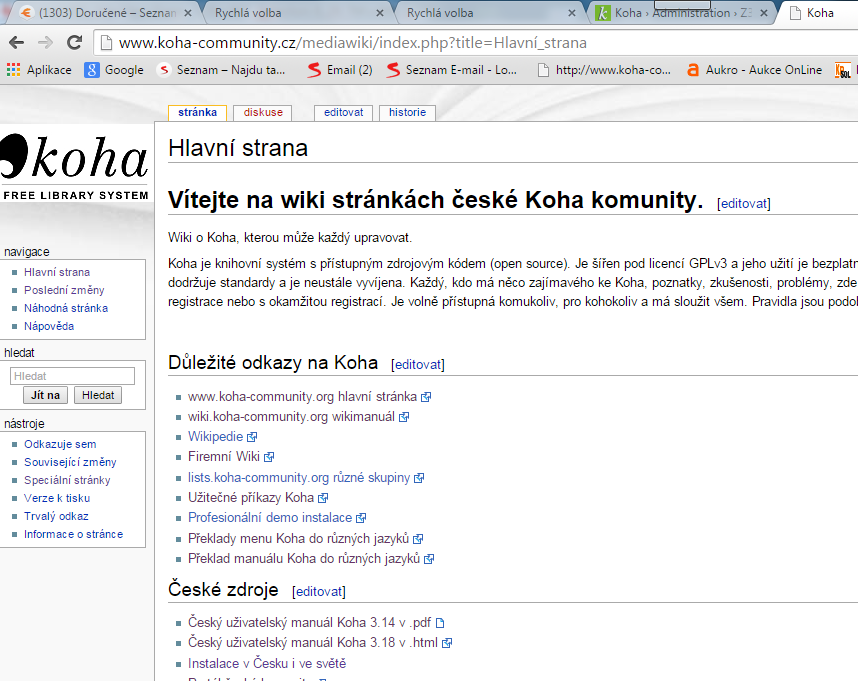
Task: Click the browser address bar URL
Action: [352, 43]
